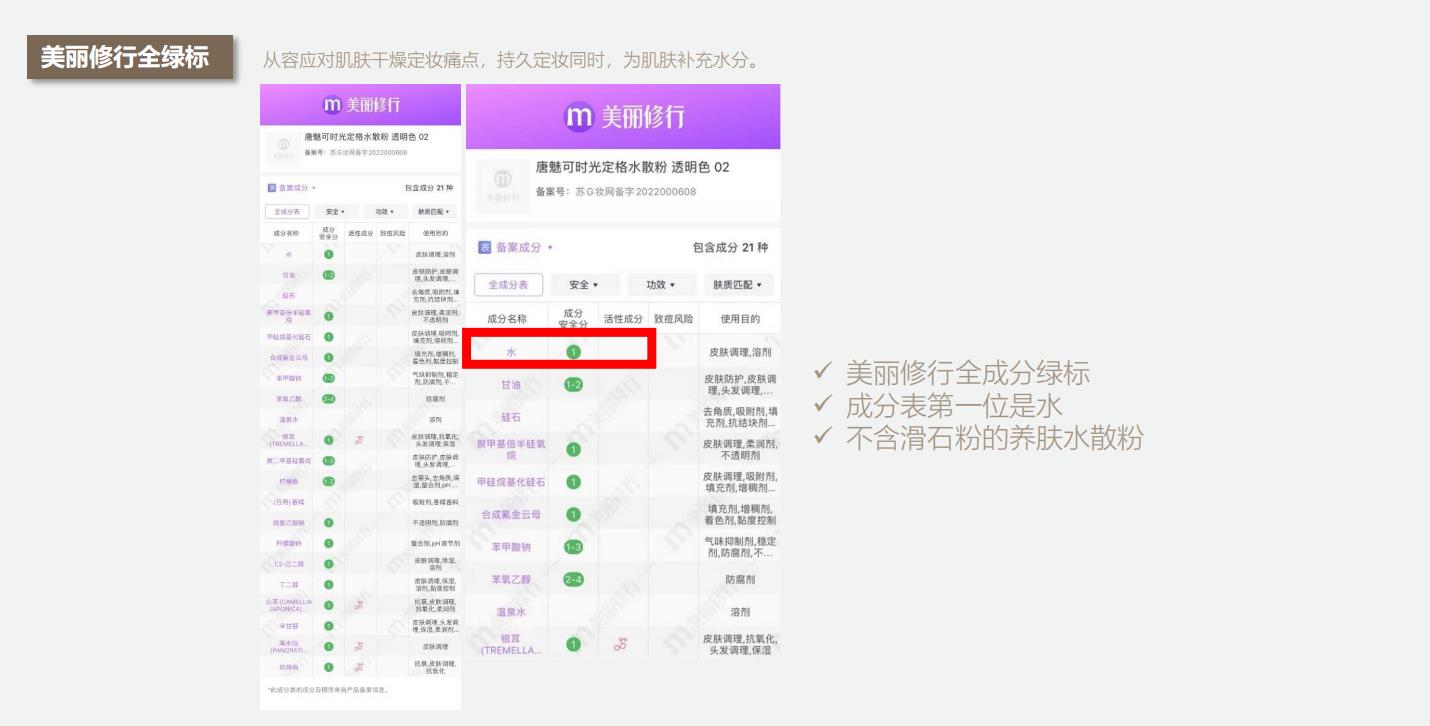Click the 温泉水 ingredient link in the larger screenshot
This screenshot has width=1430, height=726.
511,612
